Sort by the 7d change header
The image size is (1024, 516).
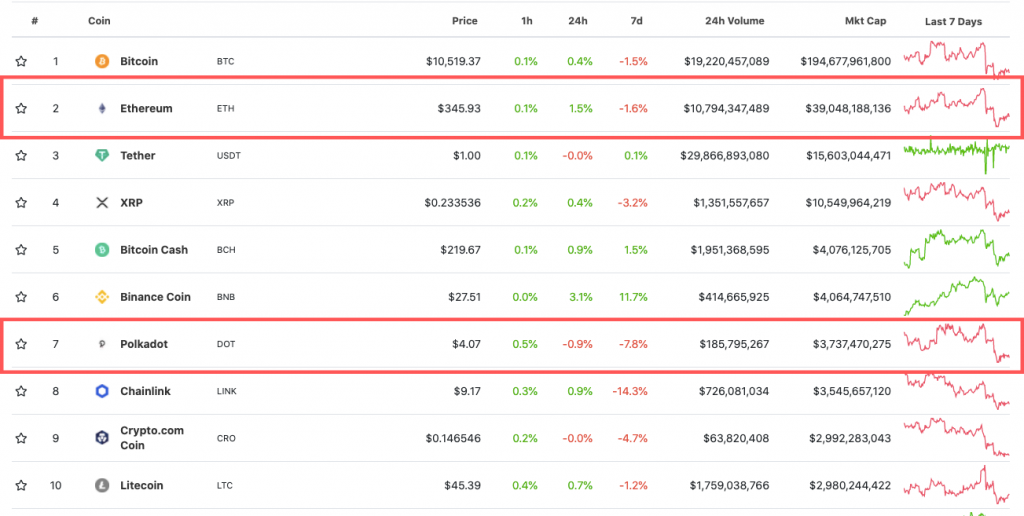tap(637, 21)
